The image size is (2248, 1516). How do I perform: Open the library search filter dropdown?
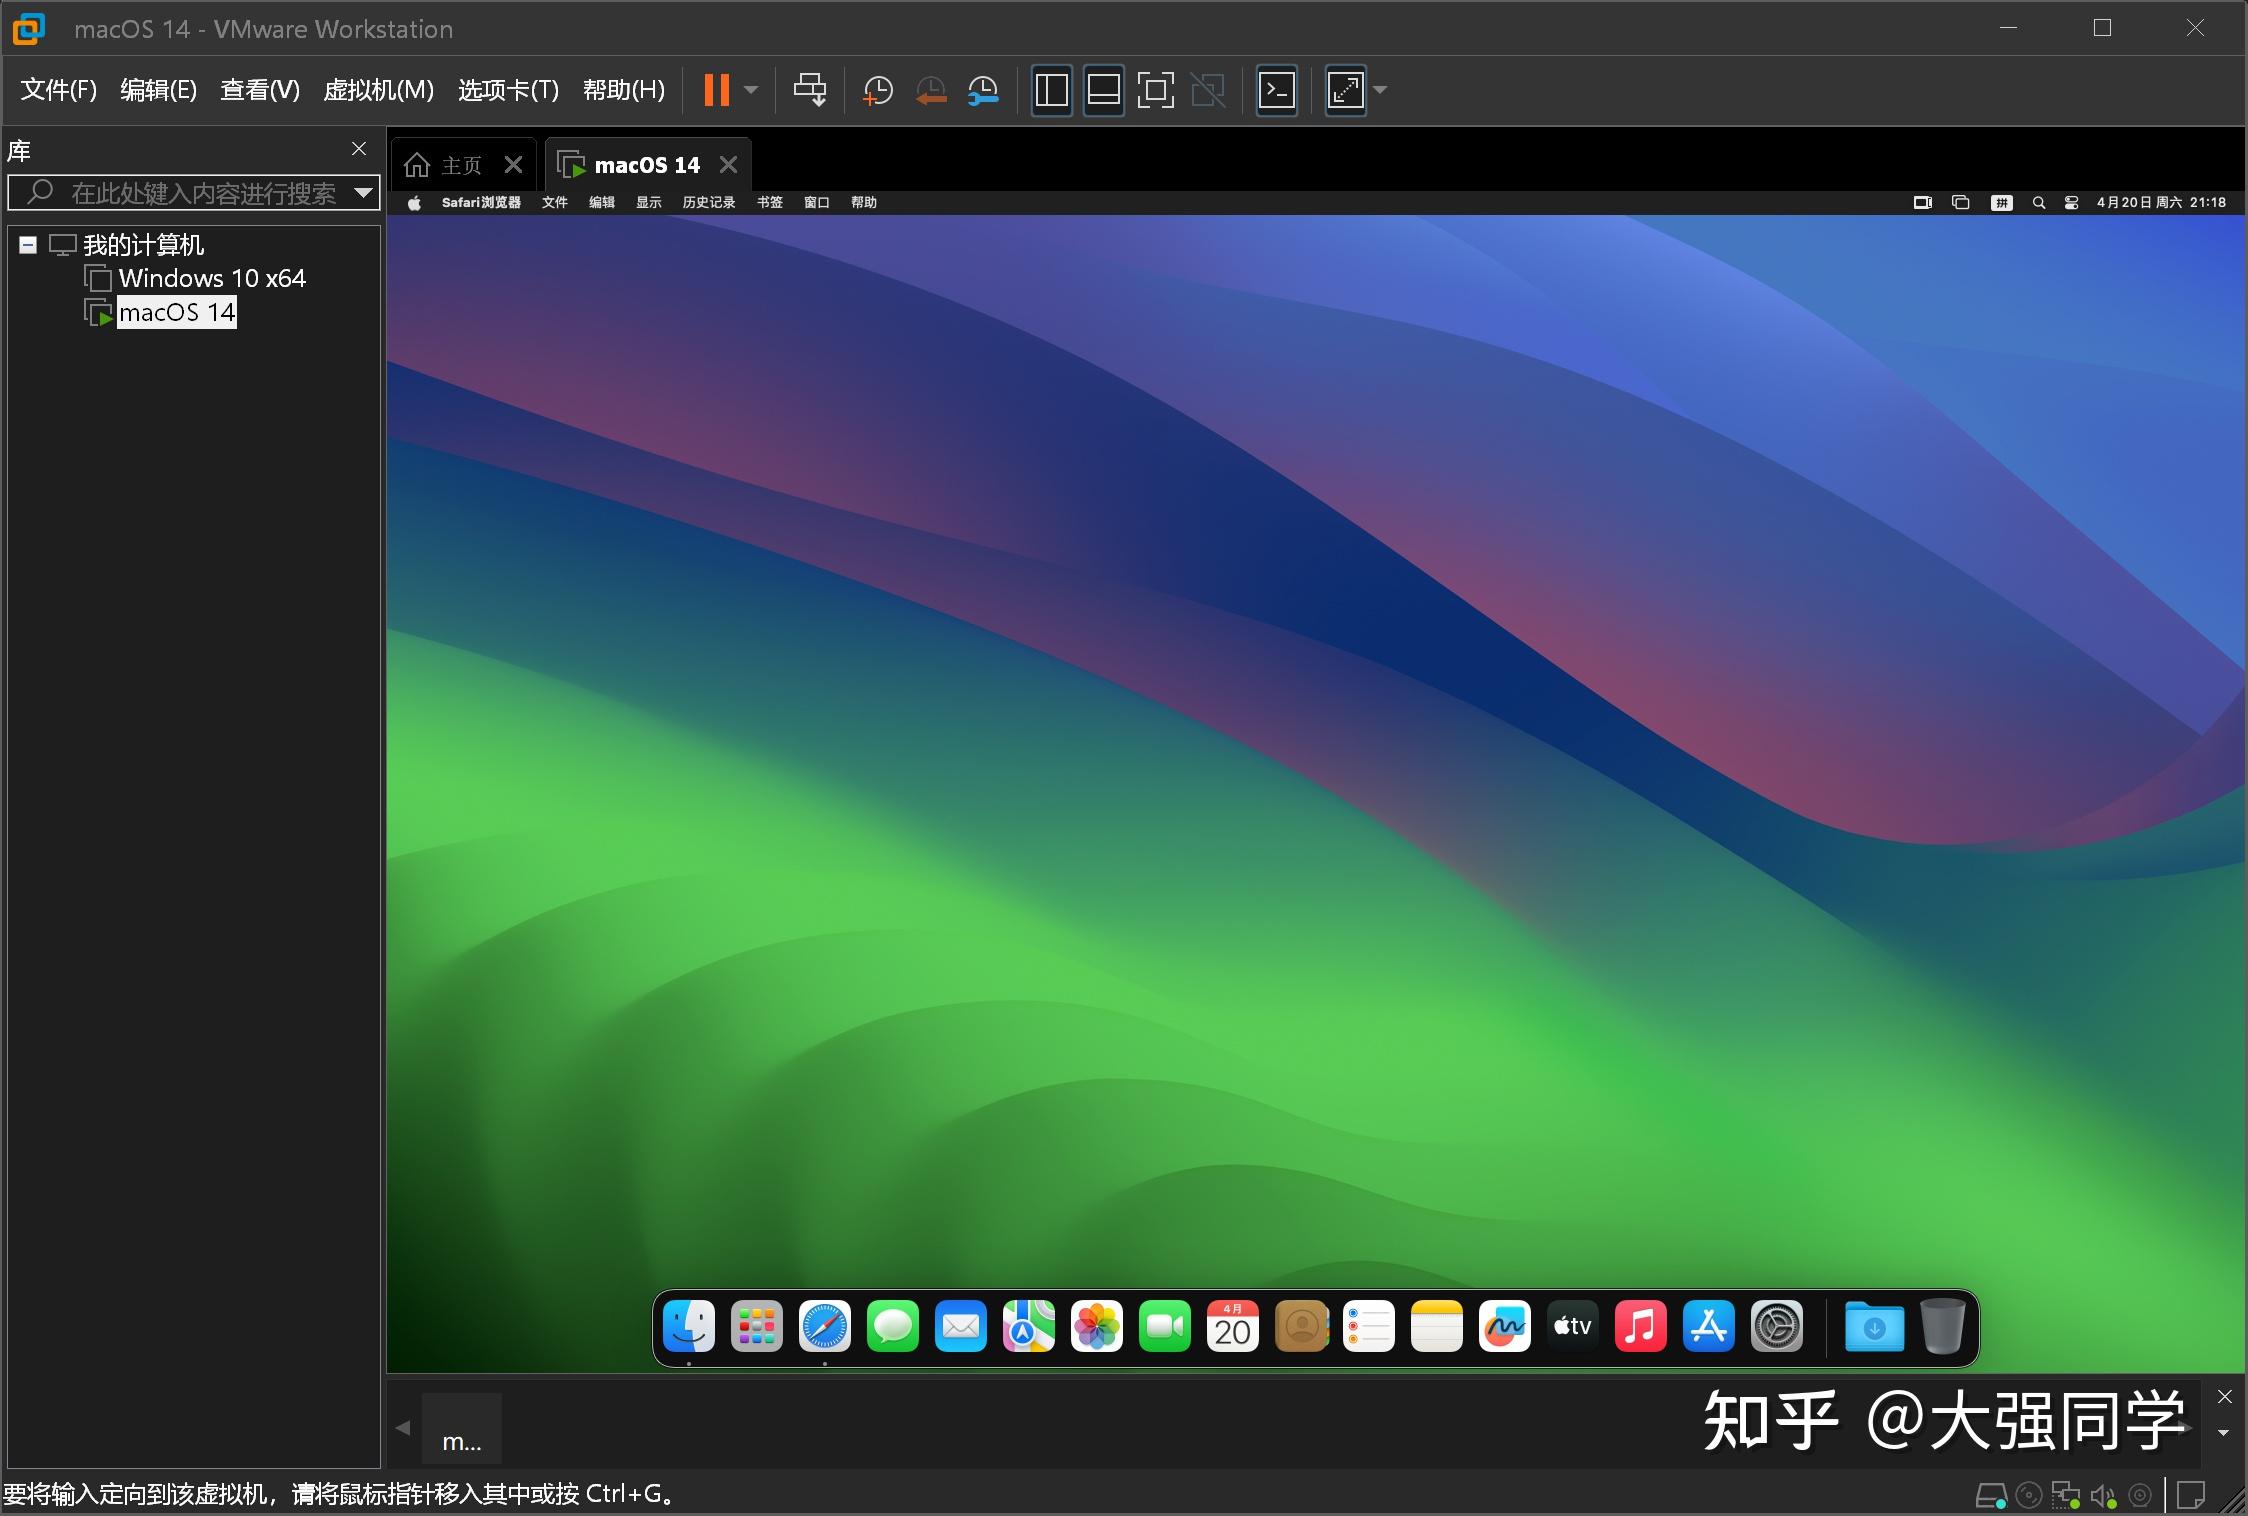364,192
